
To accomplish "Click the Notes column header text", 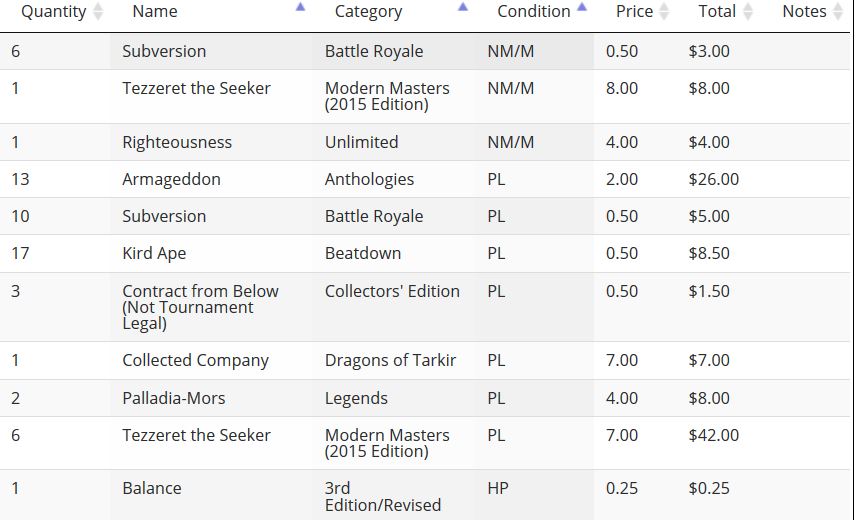I will [x=804, y=12].
